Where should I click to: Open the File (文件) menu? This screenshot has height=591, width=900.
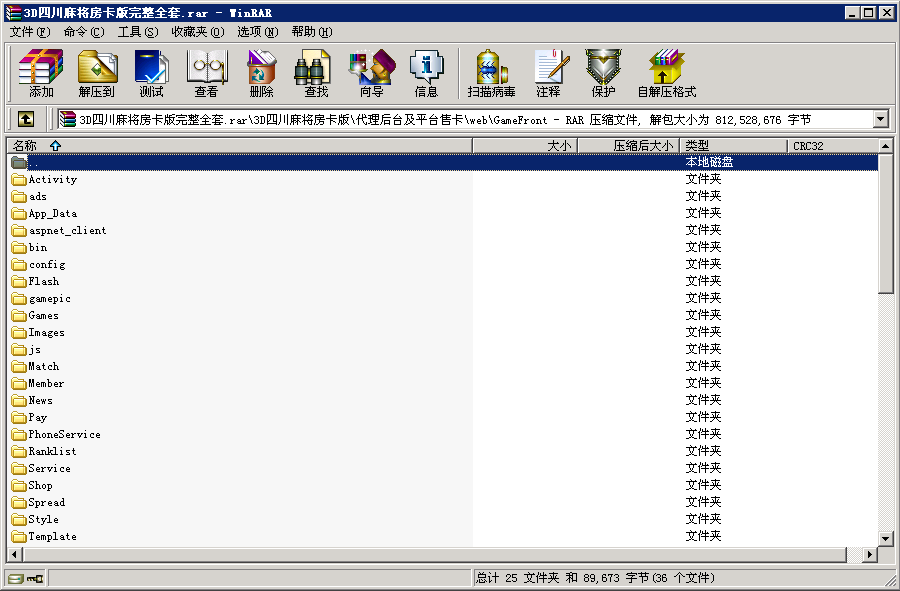point(30,31)
